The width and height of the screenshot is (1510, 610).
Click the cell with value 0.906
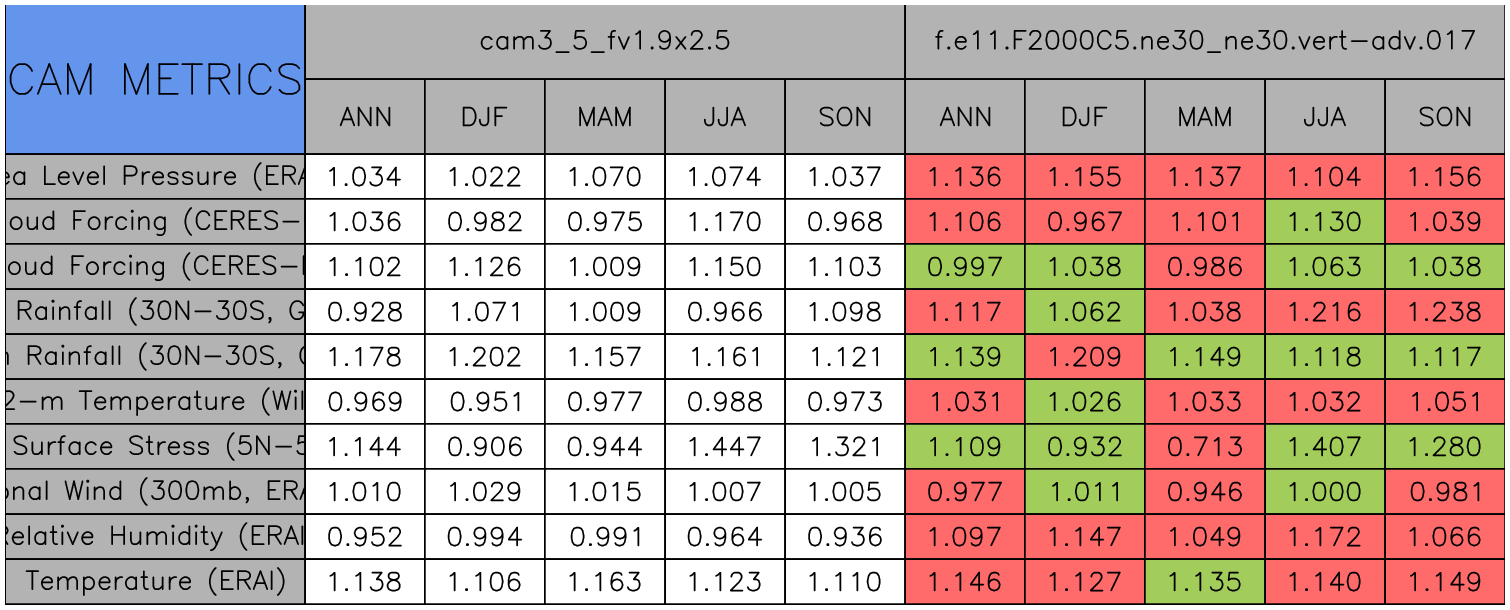tap(485, 446)
